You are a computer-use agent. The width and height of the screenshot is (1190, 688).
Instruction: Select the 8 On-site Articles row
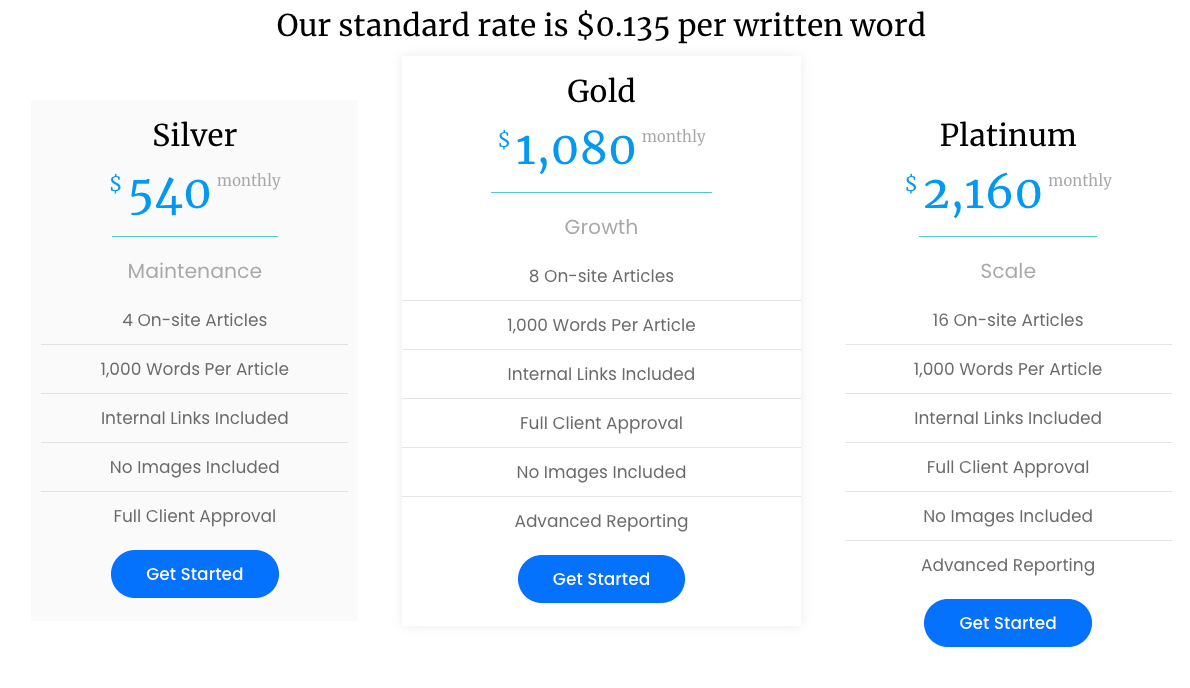click(601, 276)
